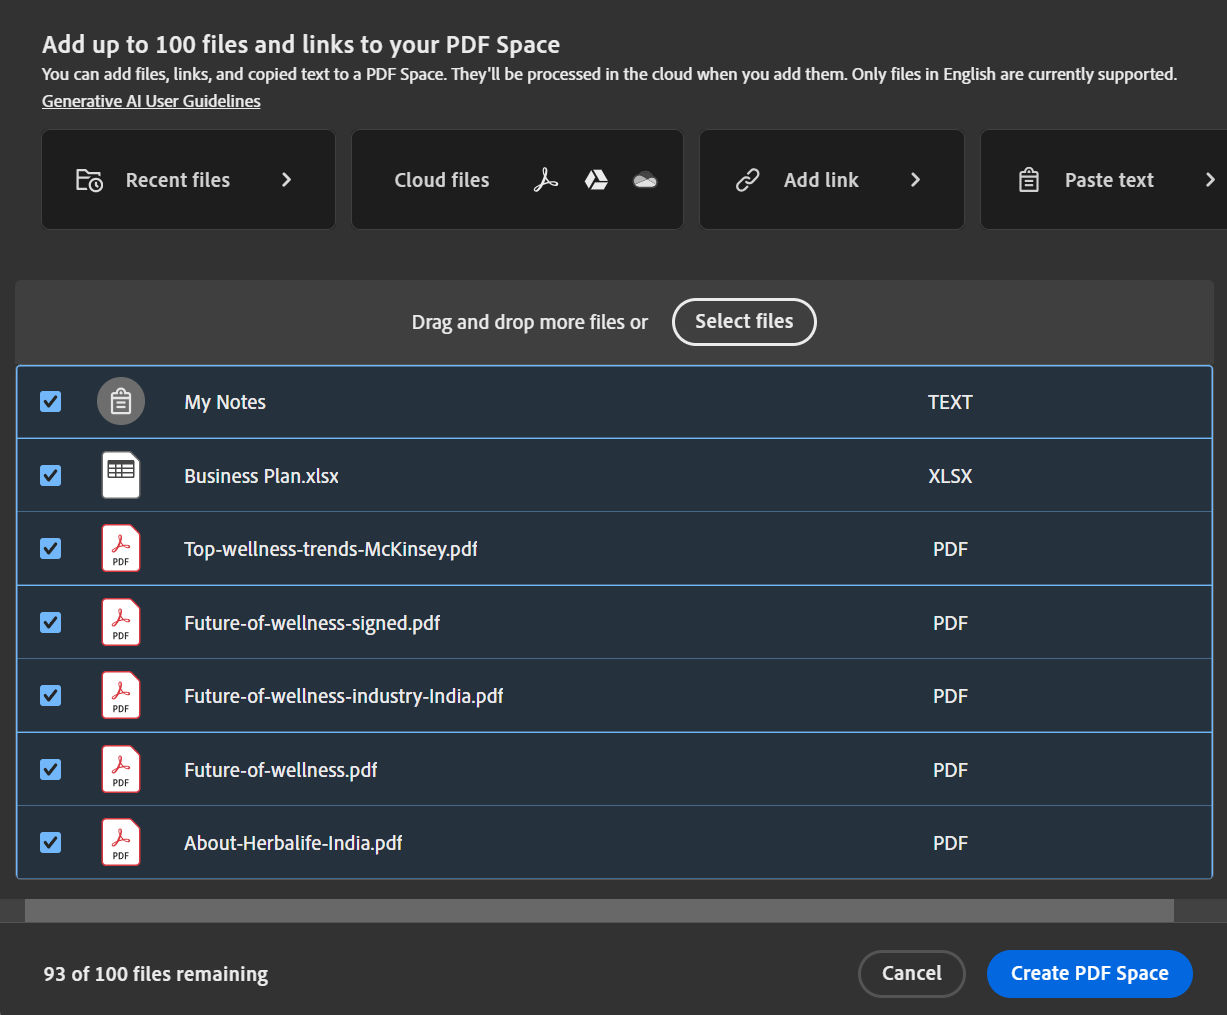Click the Create PDF Space button
The width and height of the screenshot is (1227, 1015).
tap(1089, 974)
